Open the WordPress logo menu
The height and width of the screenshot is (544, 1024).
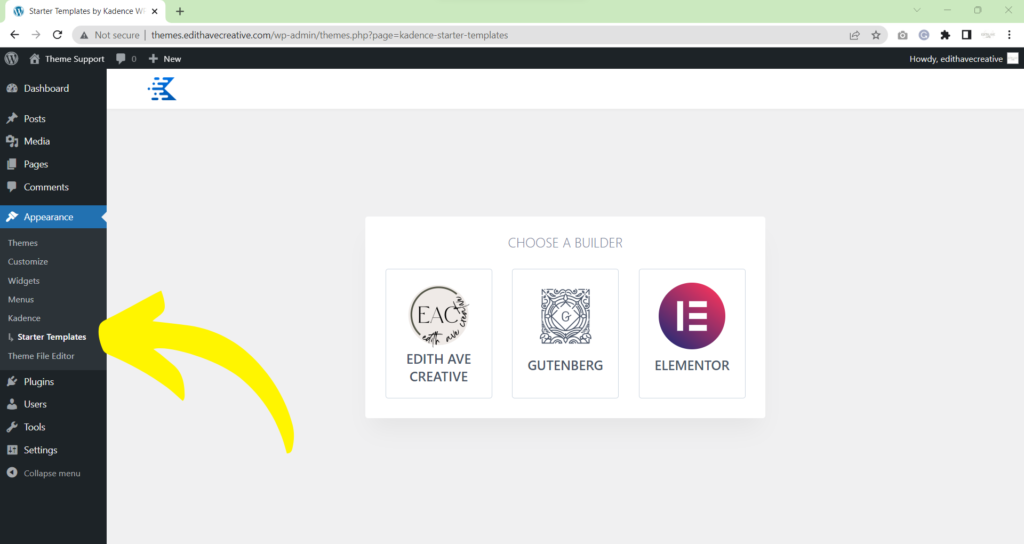click(x=12, y=59)
